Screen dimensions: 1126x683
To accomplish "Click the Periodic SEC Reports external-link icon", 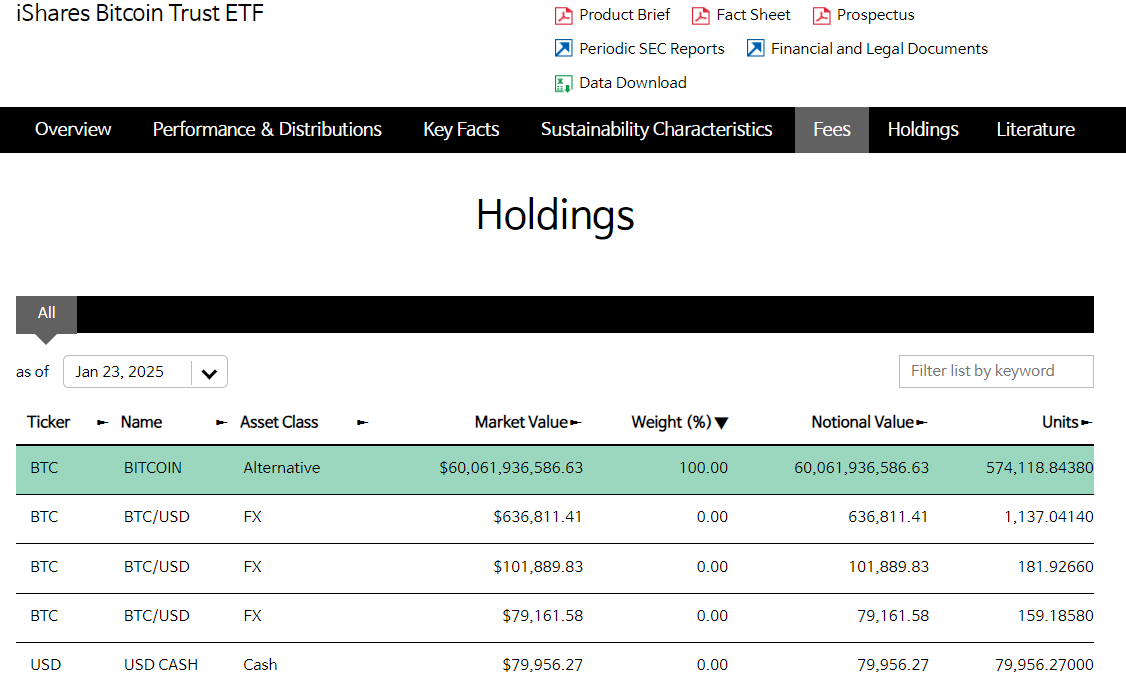I will coord(564,49).
